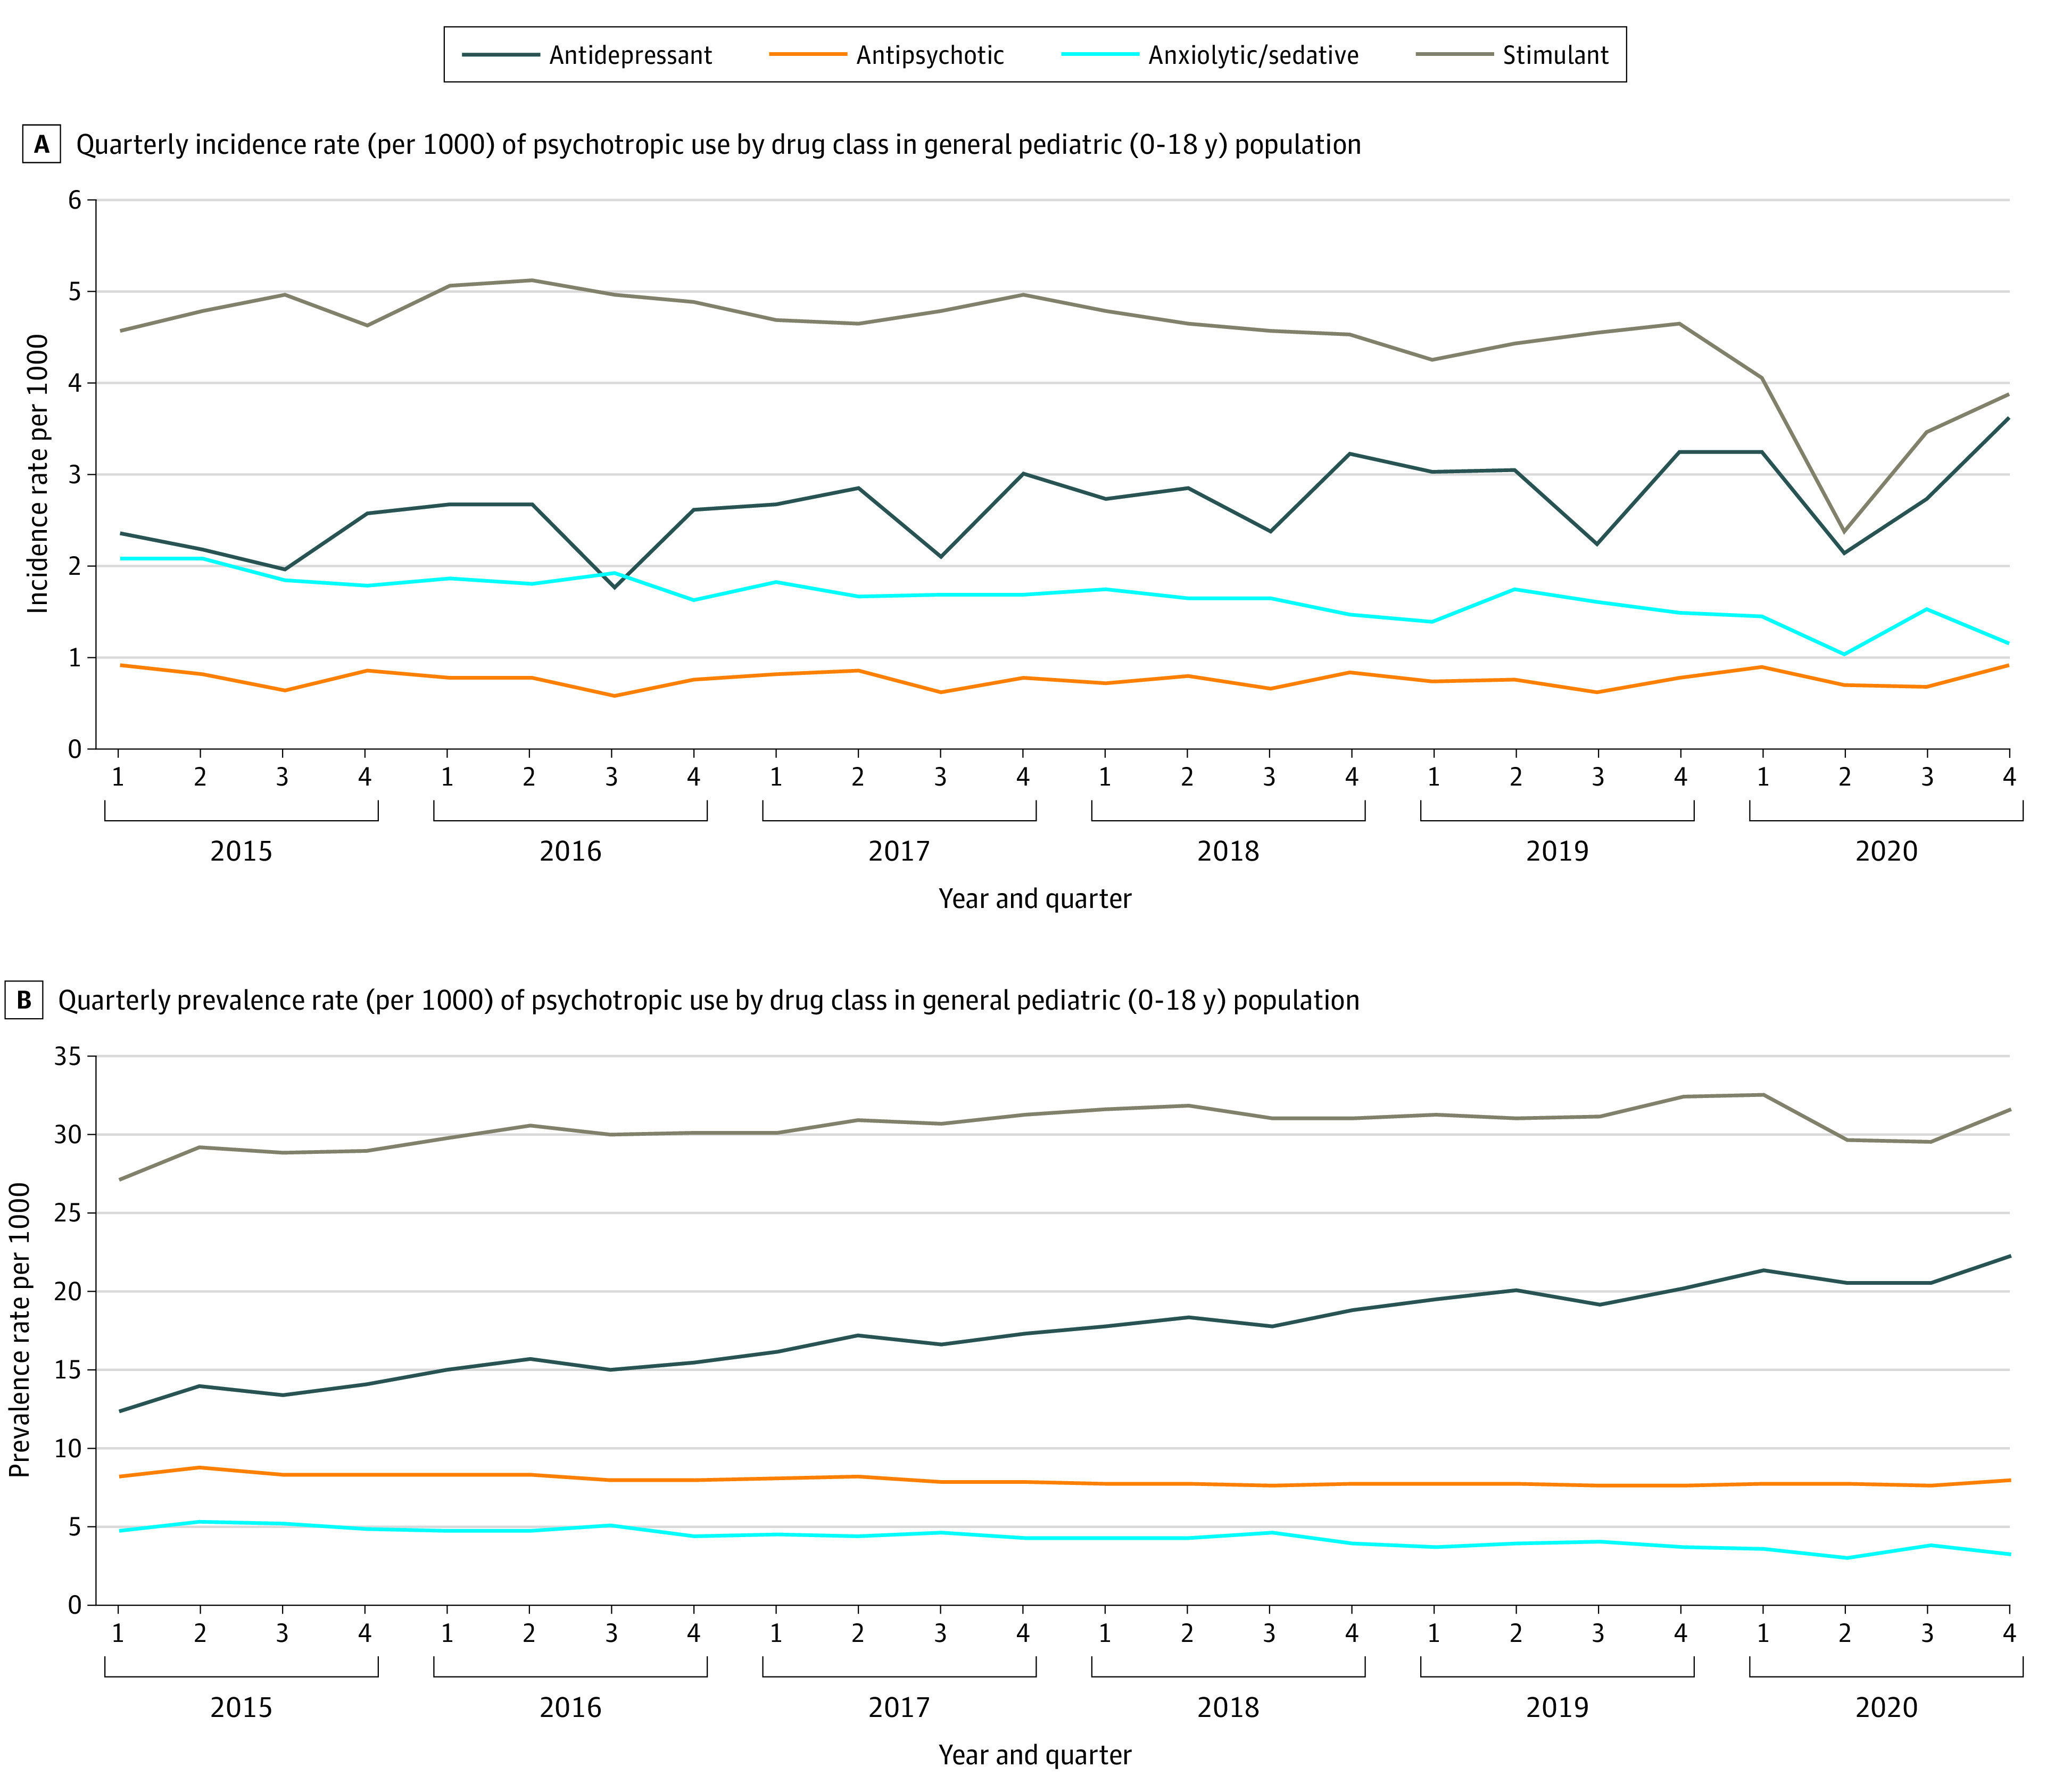This screenshot has width=2071, height=1792.
Task: Click the 2017 year label in panel B
Action: (x=899, y=1707)
